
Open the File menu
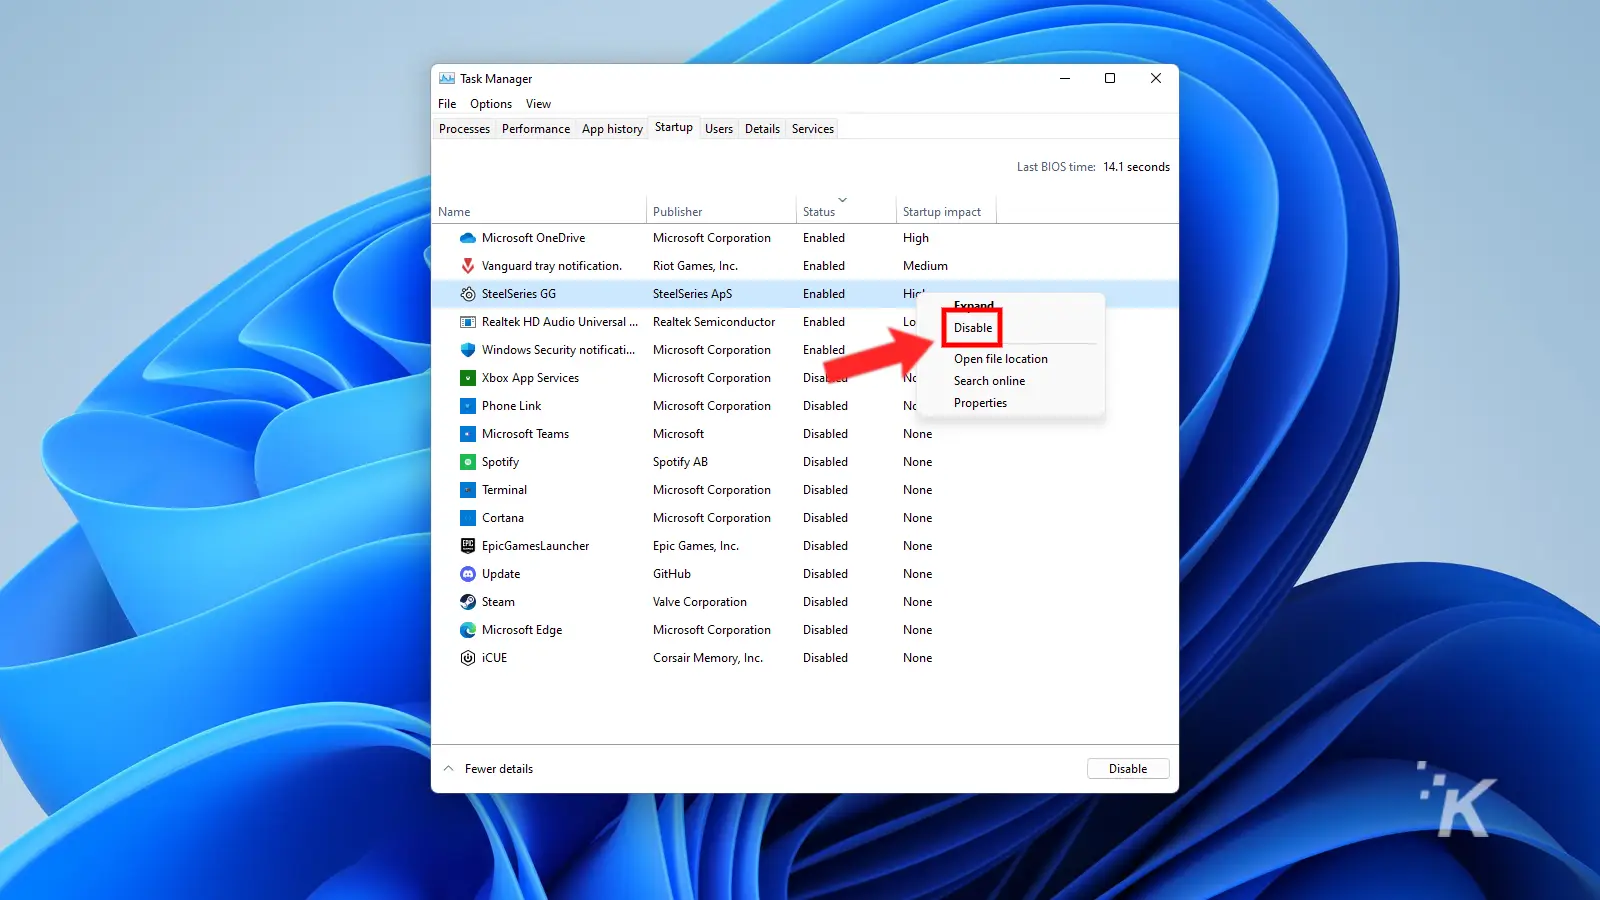coord(447,104)
